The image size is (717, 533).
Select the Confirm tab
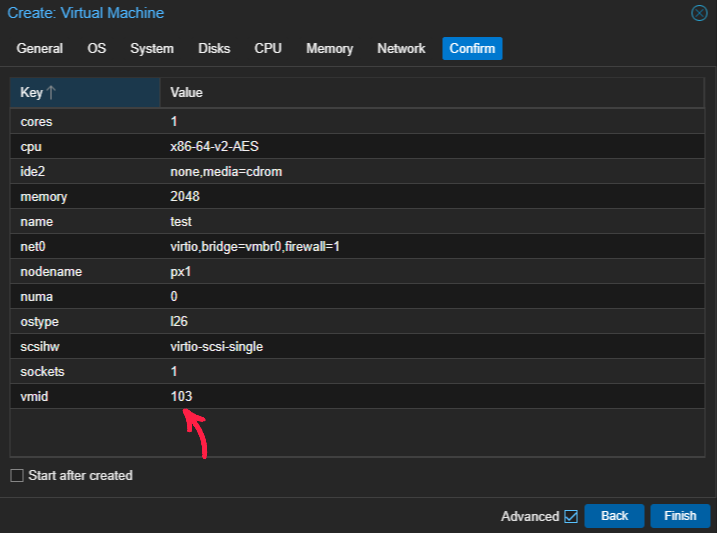[472, 48]
